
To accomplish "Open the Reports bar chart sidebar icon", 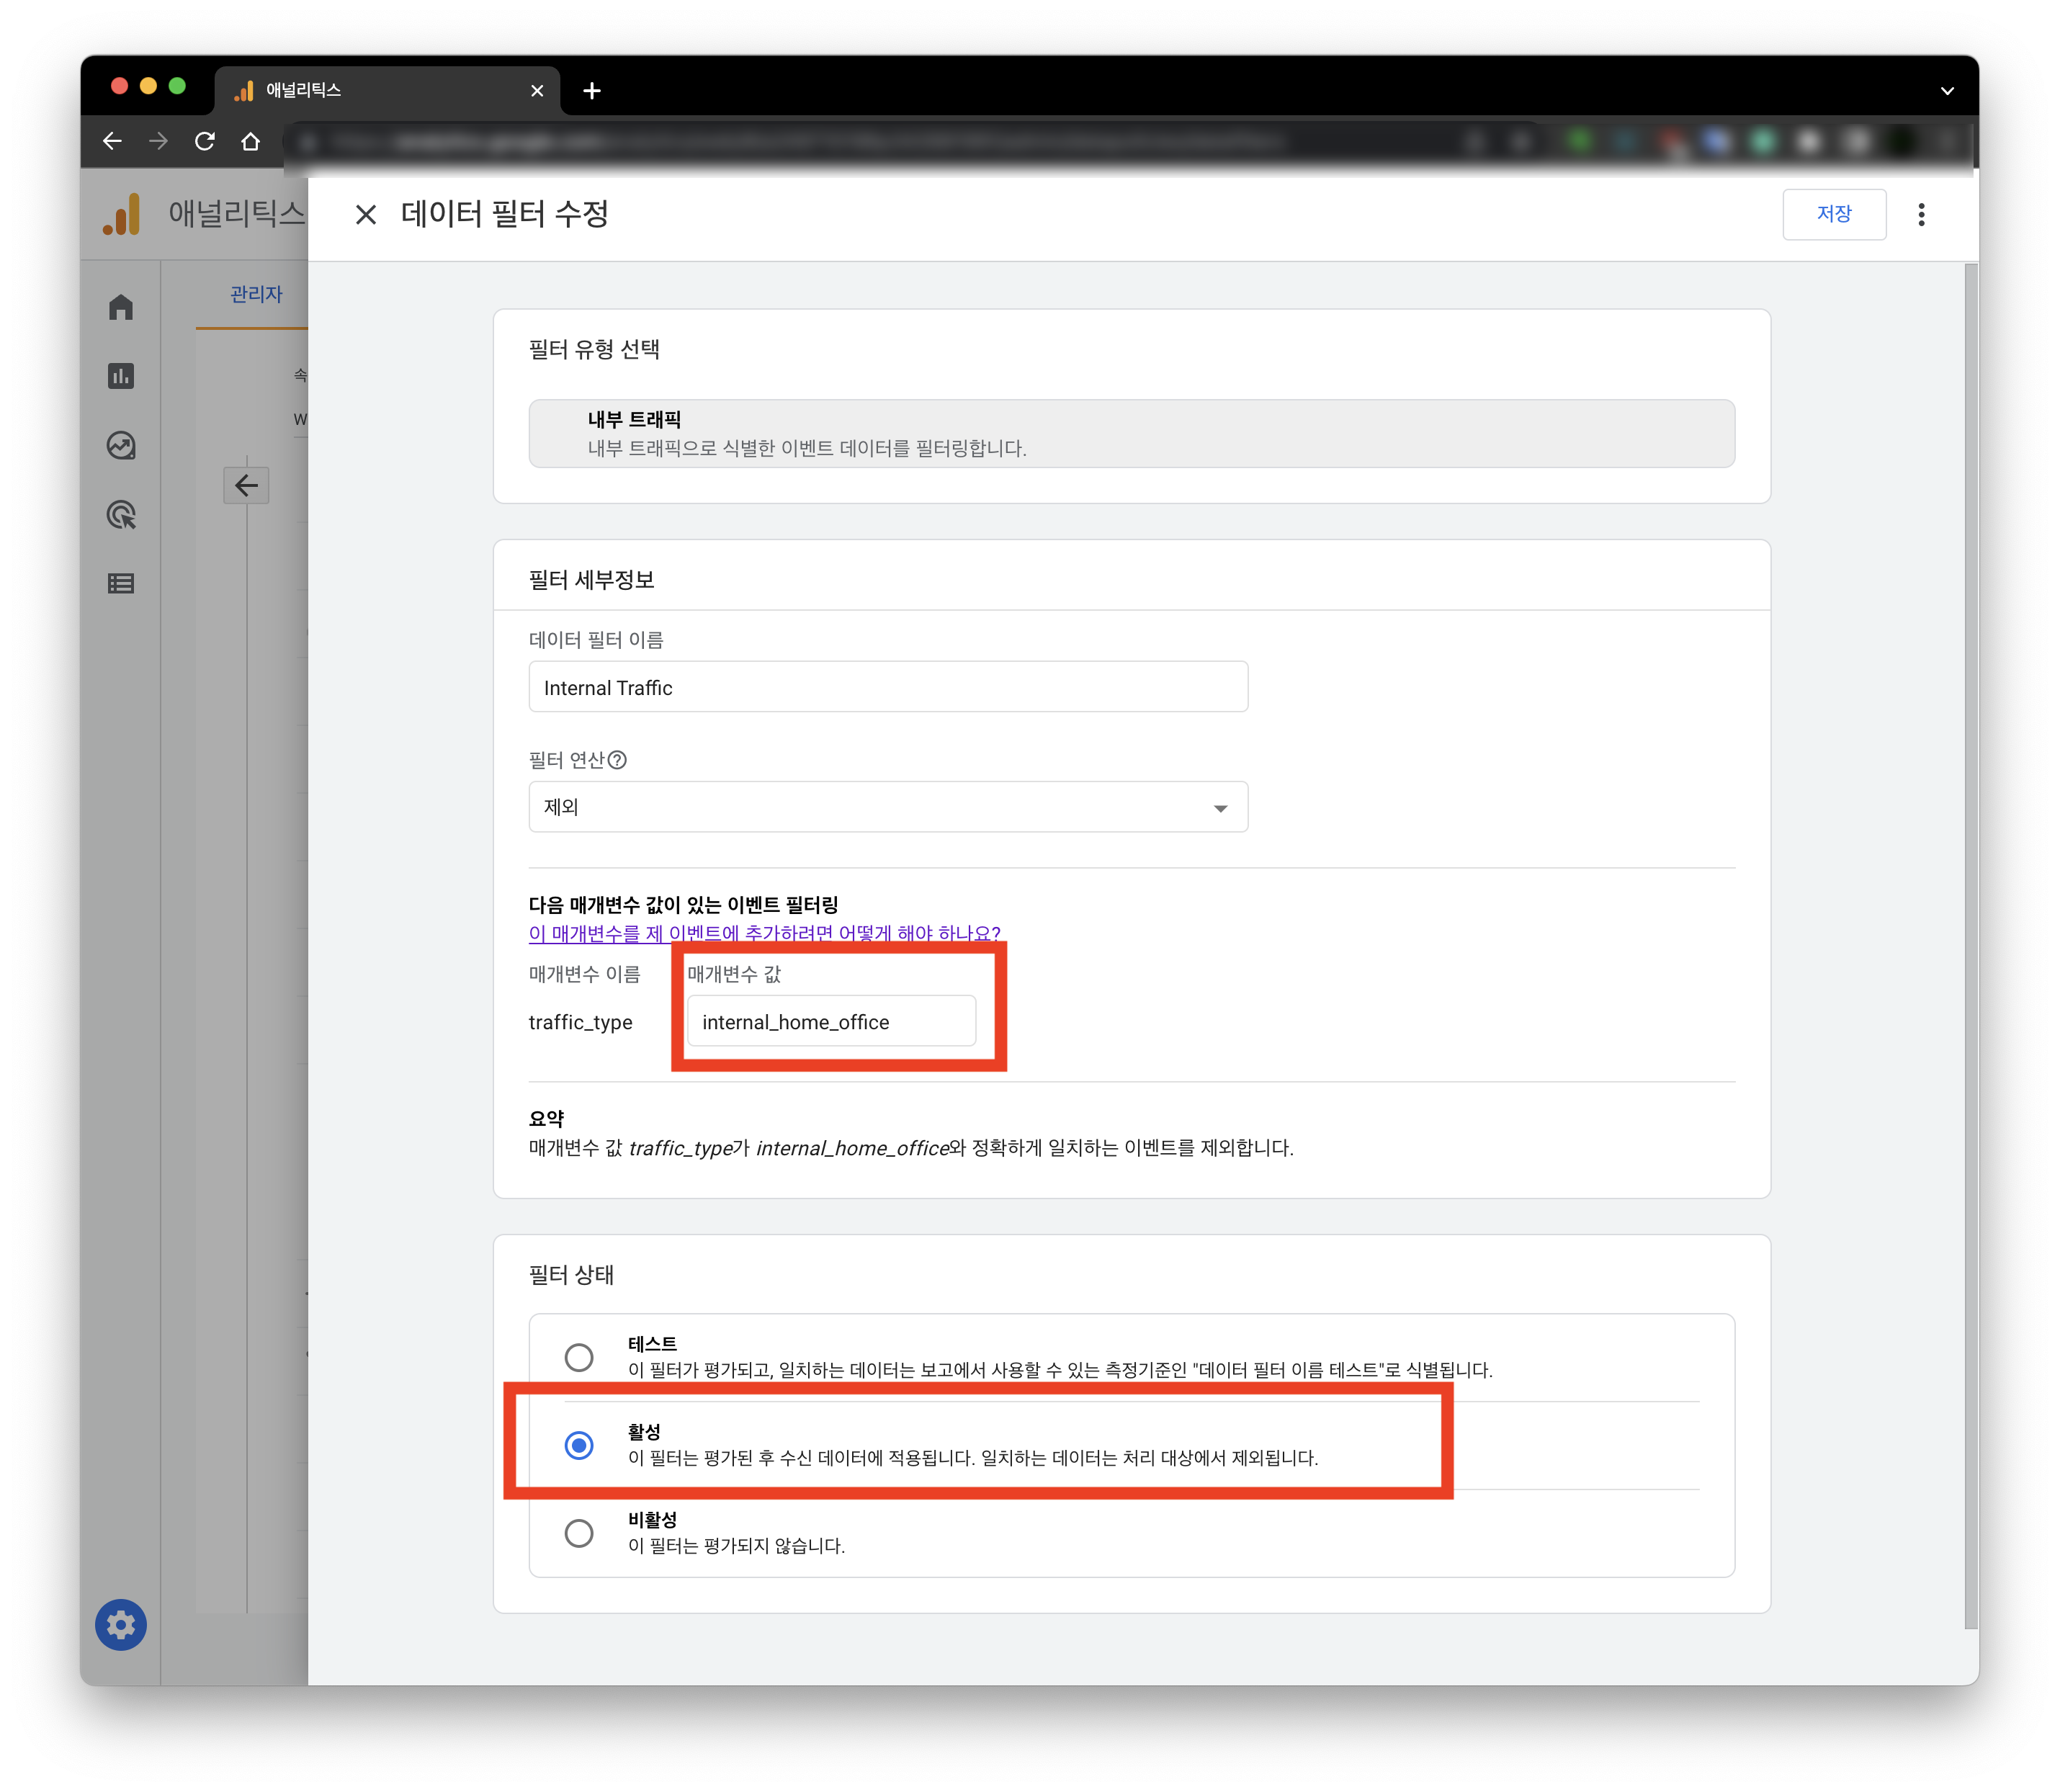I will point(121,376).
